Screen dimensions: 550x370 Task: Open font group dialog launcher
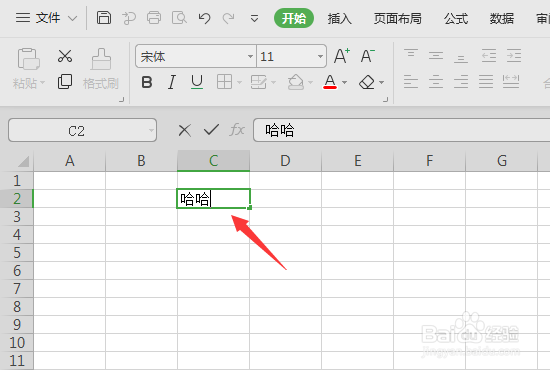pos(385,100)
